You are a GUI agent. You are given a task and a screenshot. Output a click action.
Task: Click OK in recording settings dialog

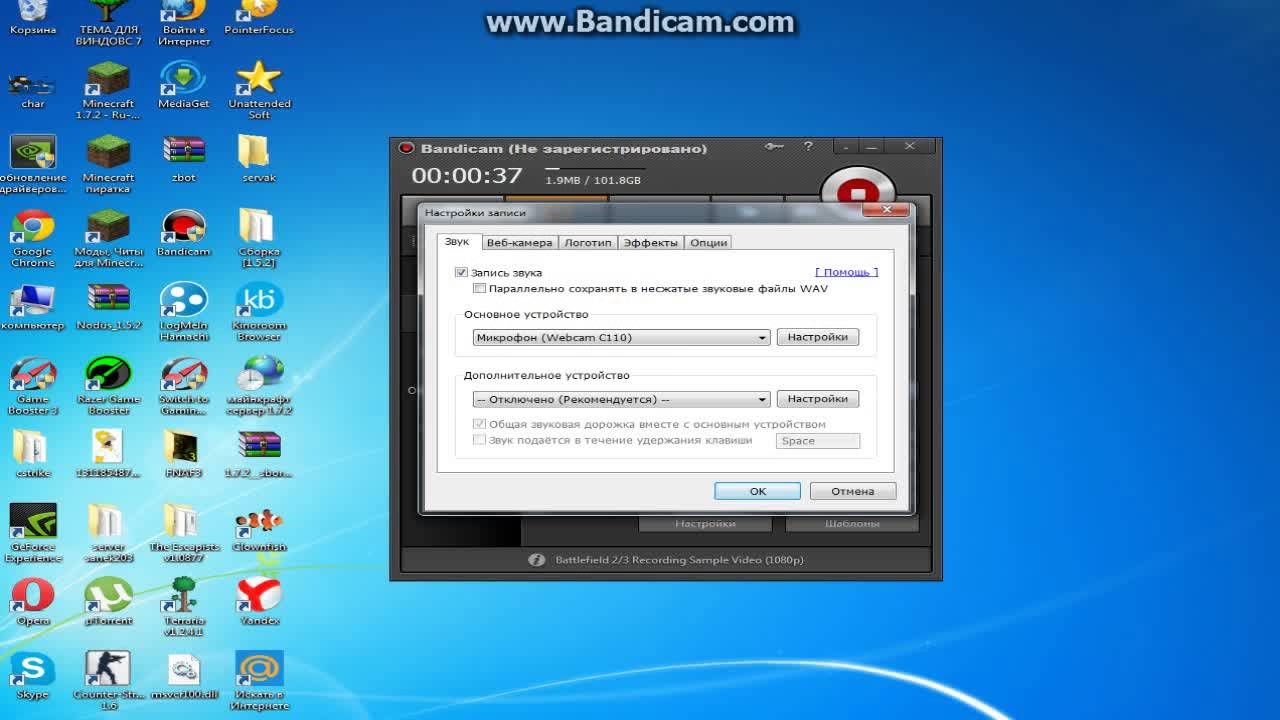[757, 491]
